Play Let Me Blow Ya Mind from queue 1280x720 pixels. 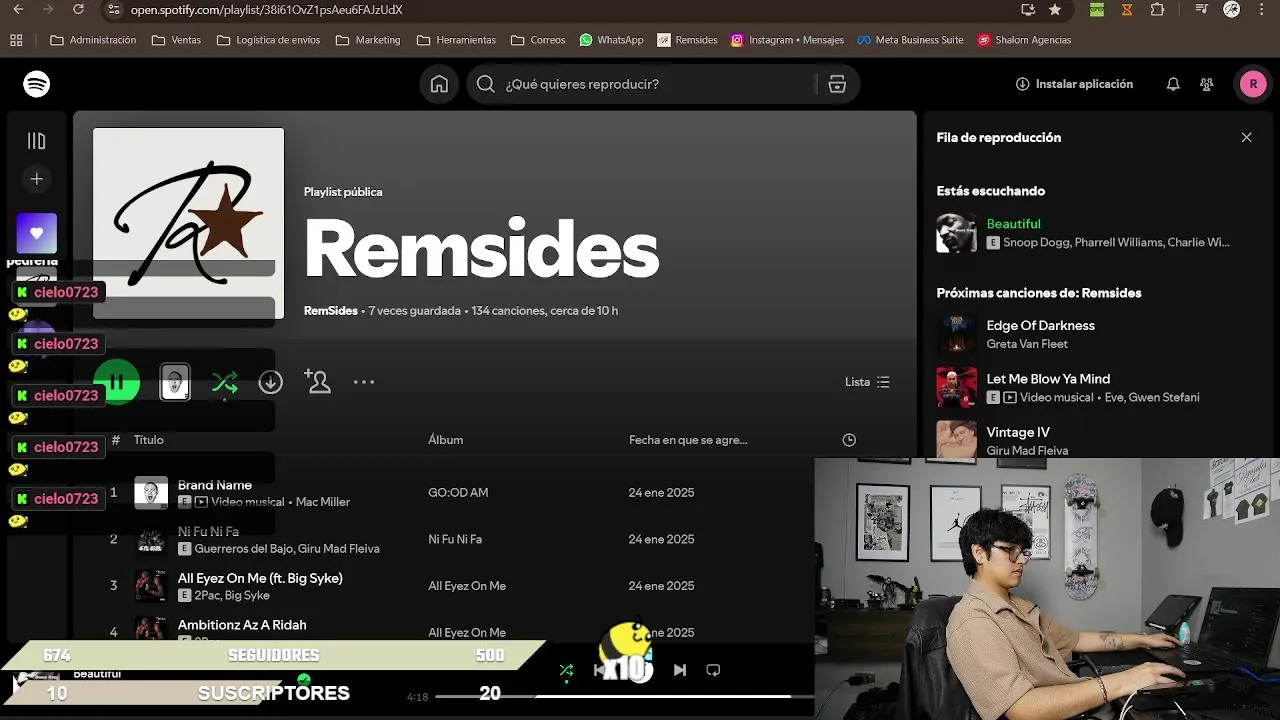pyautogui.click(x=1048, y=379)
